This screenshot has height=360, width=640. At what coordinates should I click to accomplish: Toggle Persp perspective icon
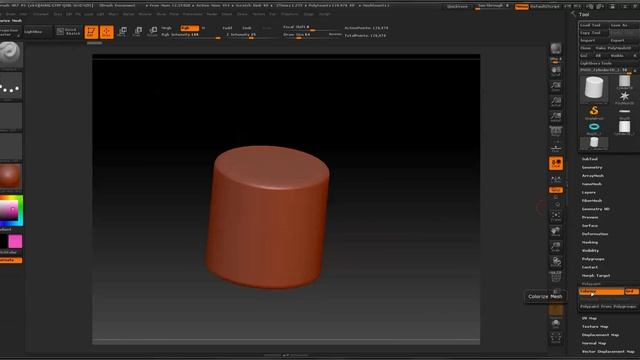pyautogui.click(x=556, y=132)
